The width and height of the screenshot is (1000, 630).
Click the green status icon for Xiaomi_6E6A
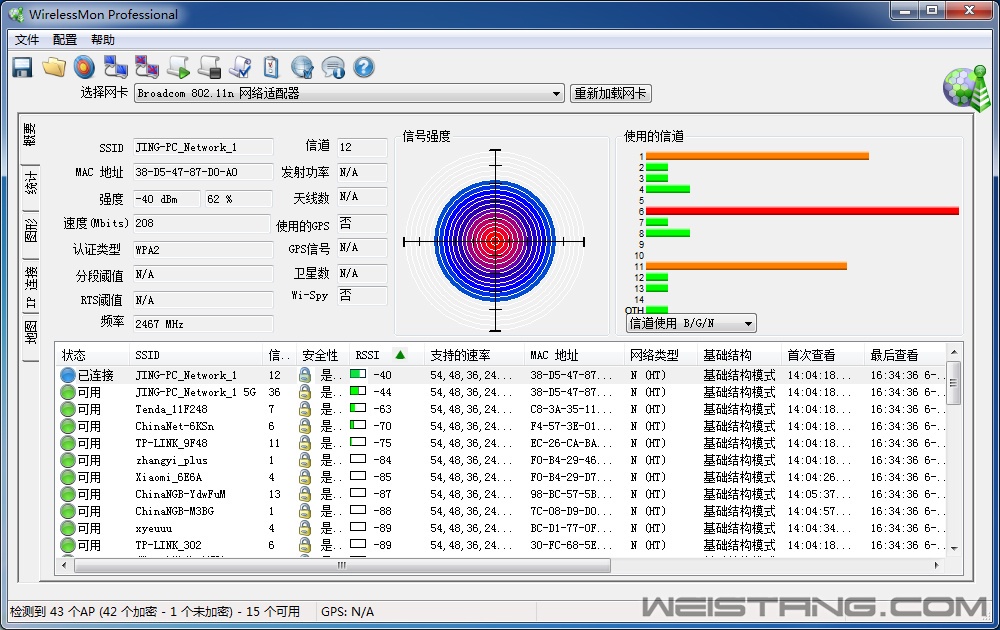click(x=68, y=477)
